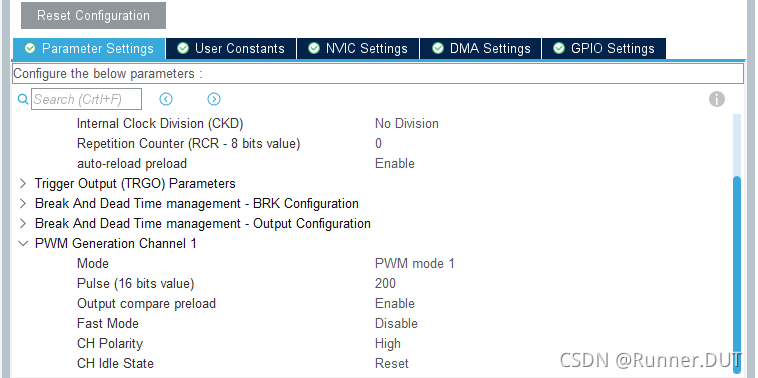Edit the Repetition Counter value 0
This screenshot has width=758, height=378.
(378, 144)
